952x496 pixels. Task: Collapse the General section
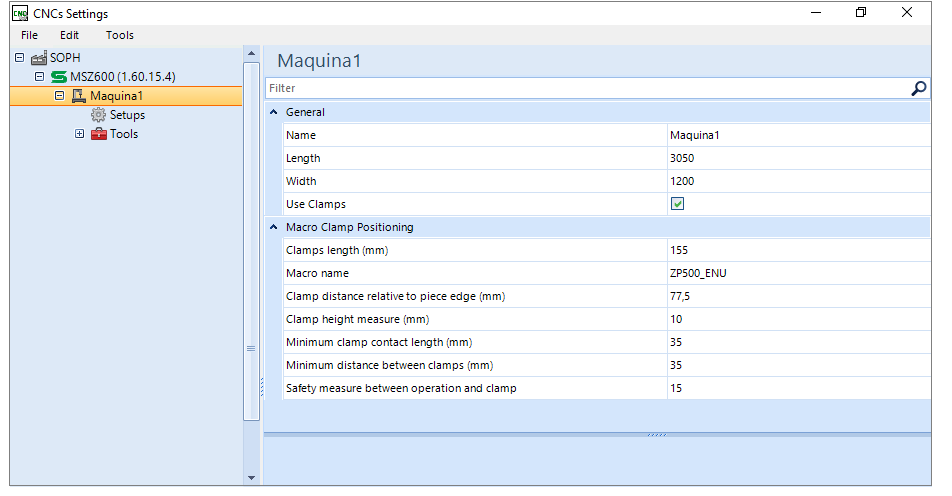click(x=274, y=112)
